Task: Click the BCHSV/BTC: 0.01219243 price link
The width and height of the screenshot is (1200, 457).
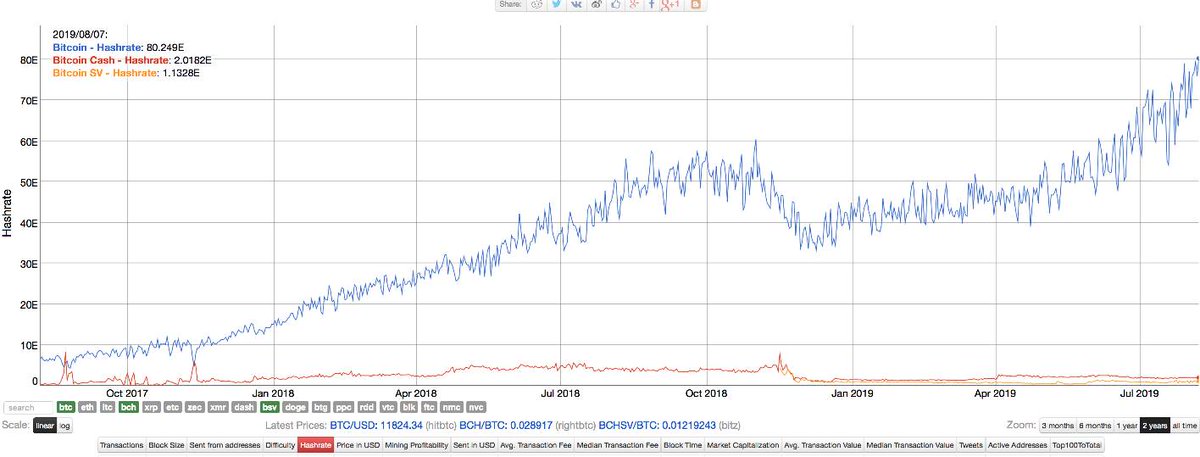Action: click(658, 426)
